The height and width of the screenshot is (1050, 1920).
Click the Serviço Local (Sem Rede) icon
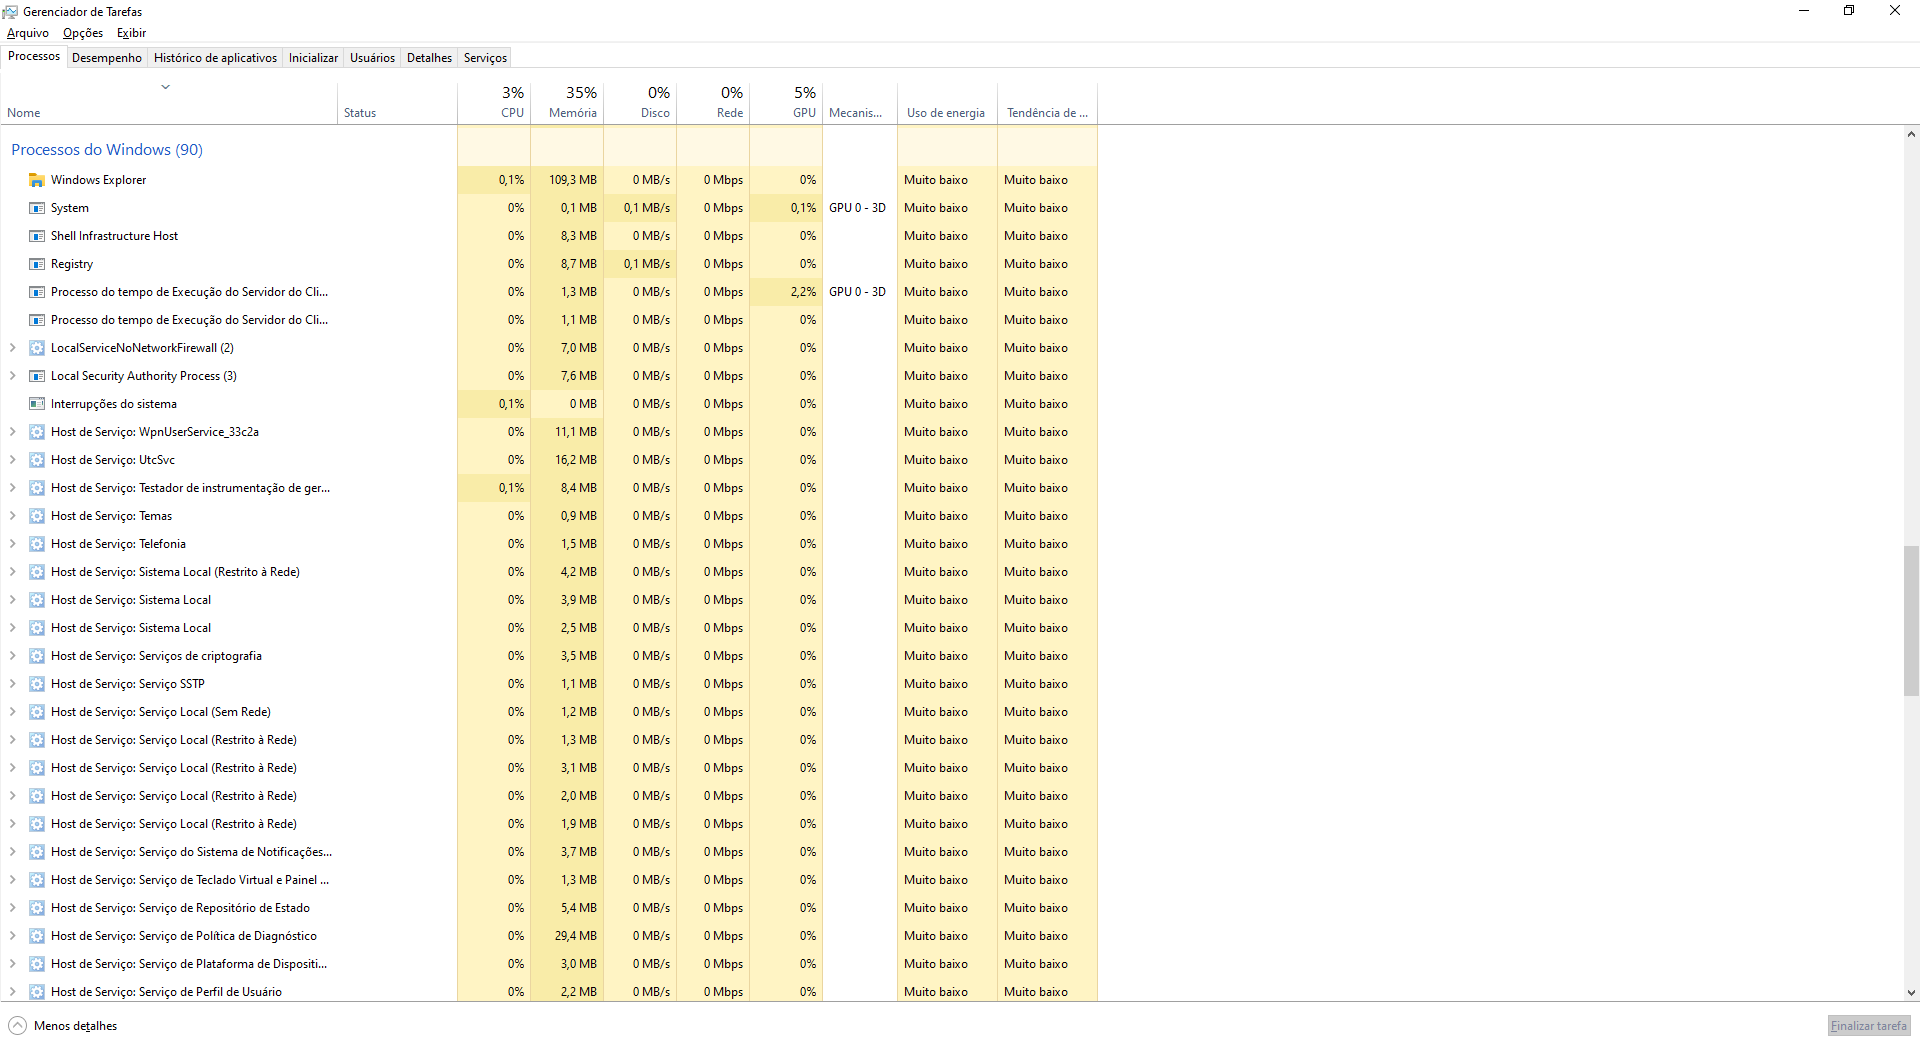[37, 712]
